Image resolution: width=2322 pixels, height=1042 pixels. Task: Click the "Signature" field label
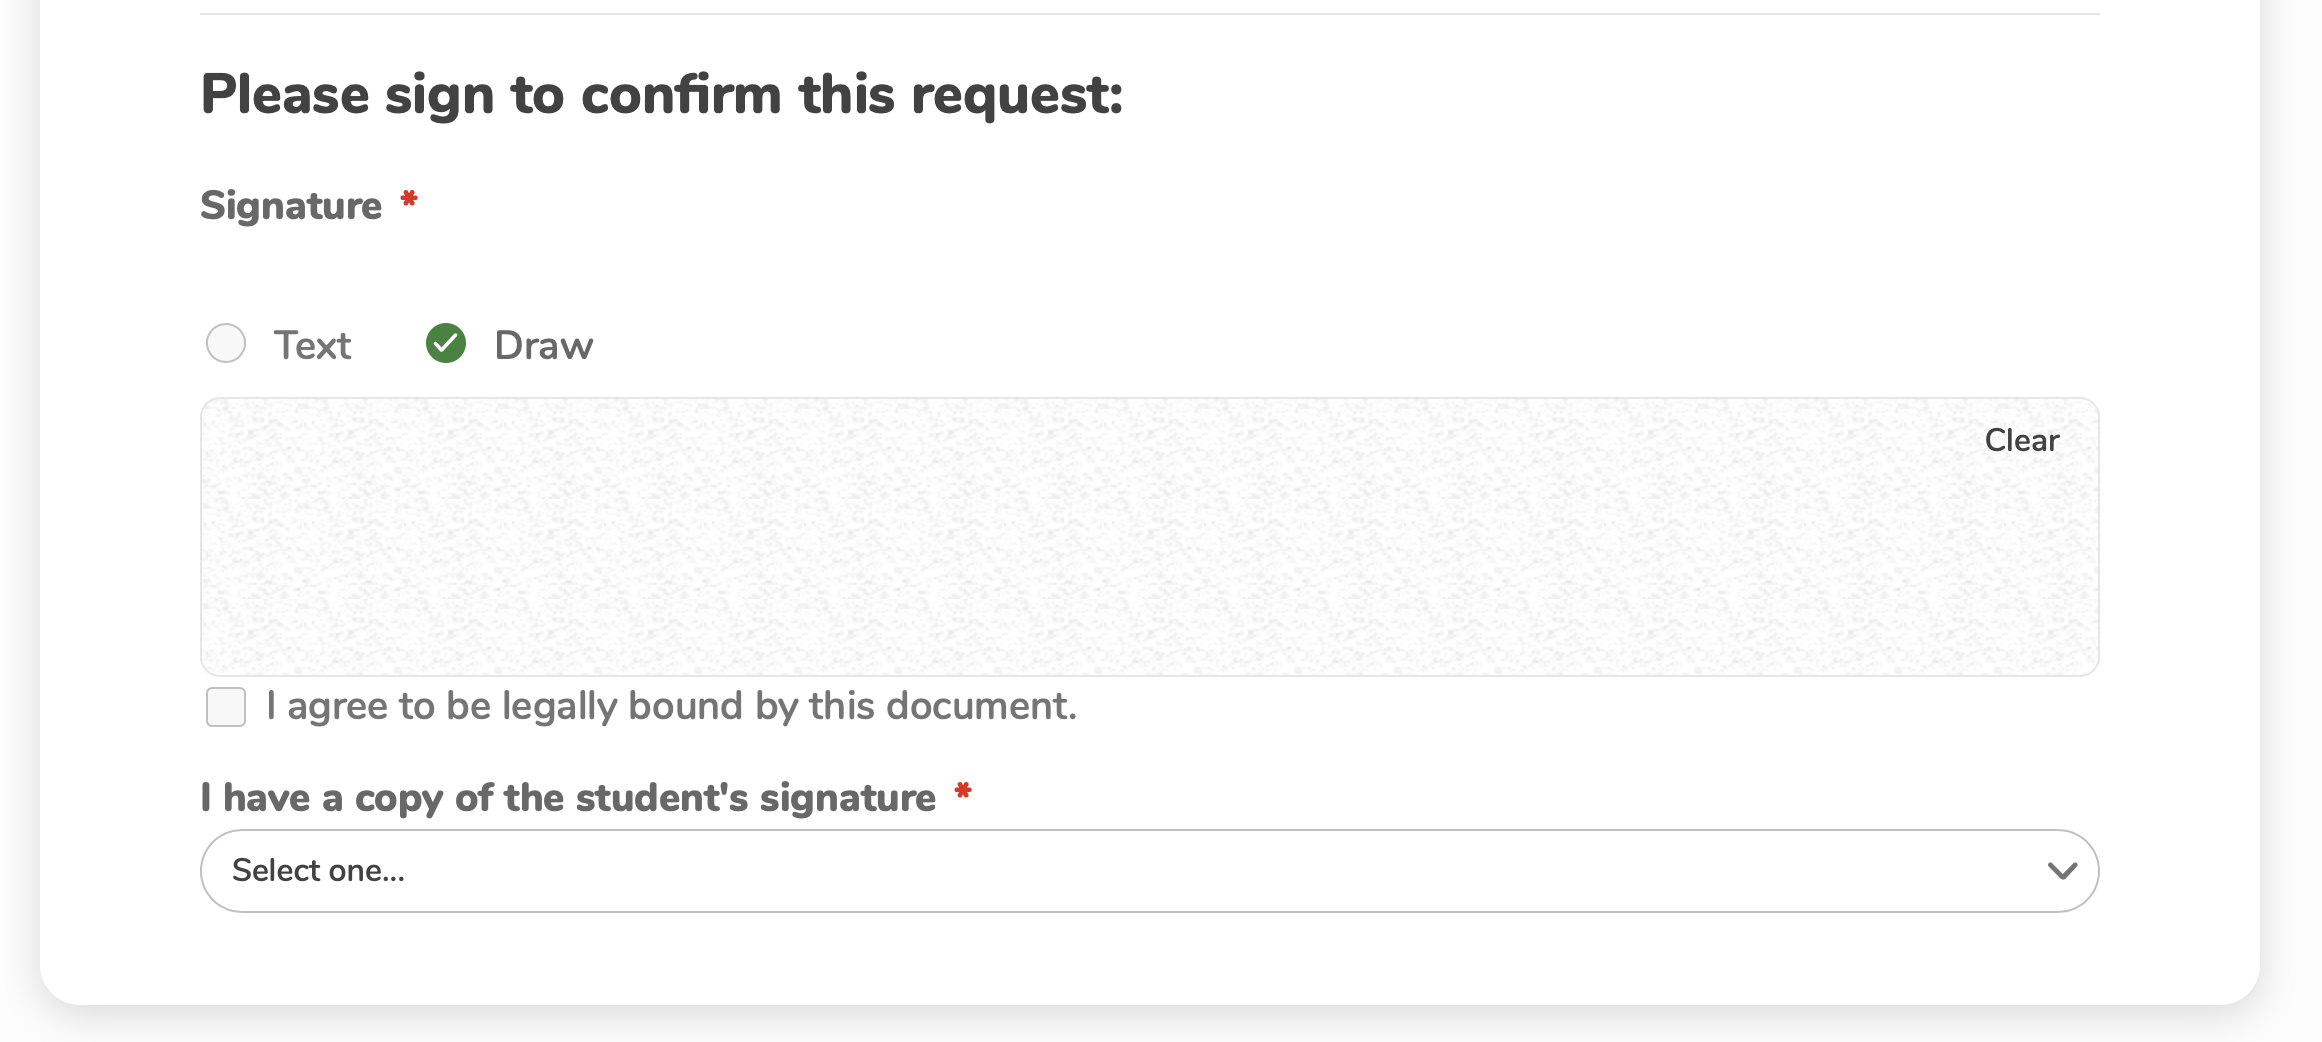click(291, 206)
